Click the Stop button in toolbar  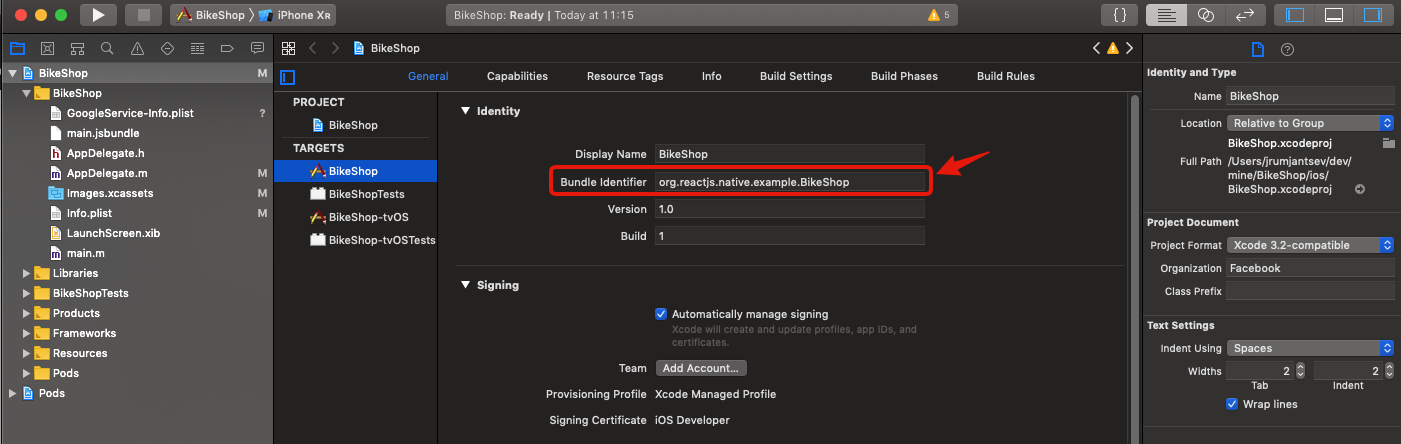[x=142, y=15]
